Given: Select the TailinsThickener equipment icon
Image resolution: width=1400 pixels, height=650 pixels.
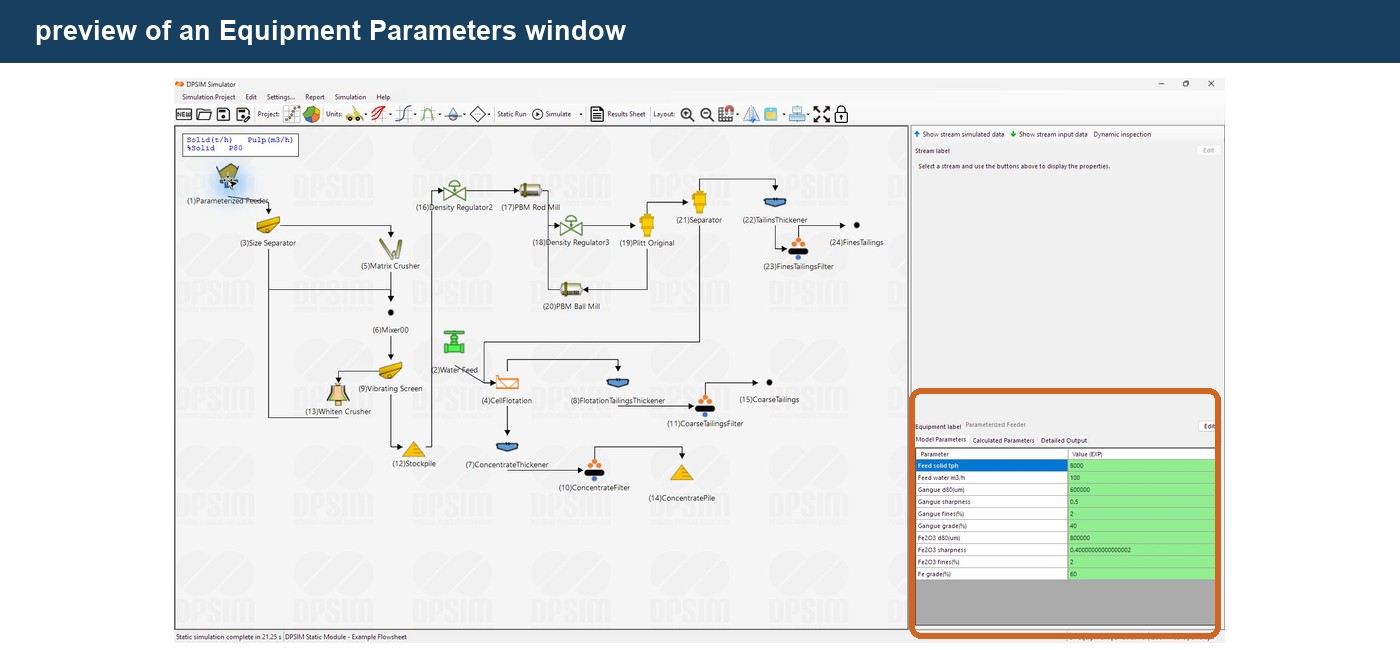Looking at the screenshot, I should (774, 203).
